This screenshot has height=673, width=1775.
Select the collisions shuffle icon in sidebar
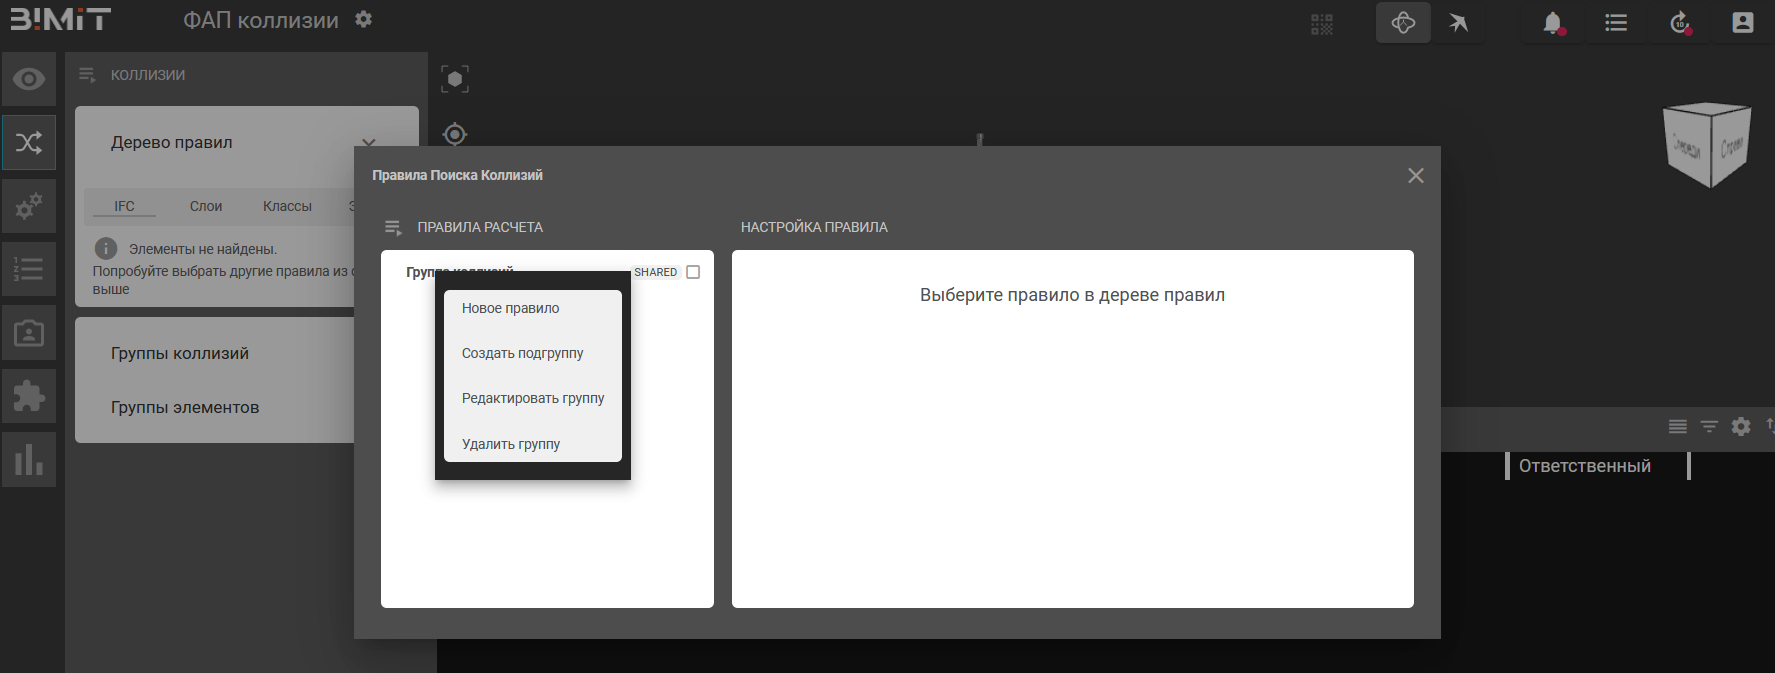click(29, 143)
